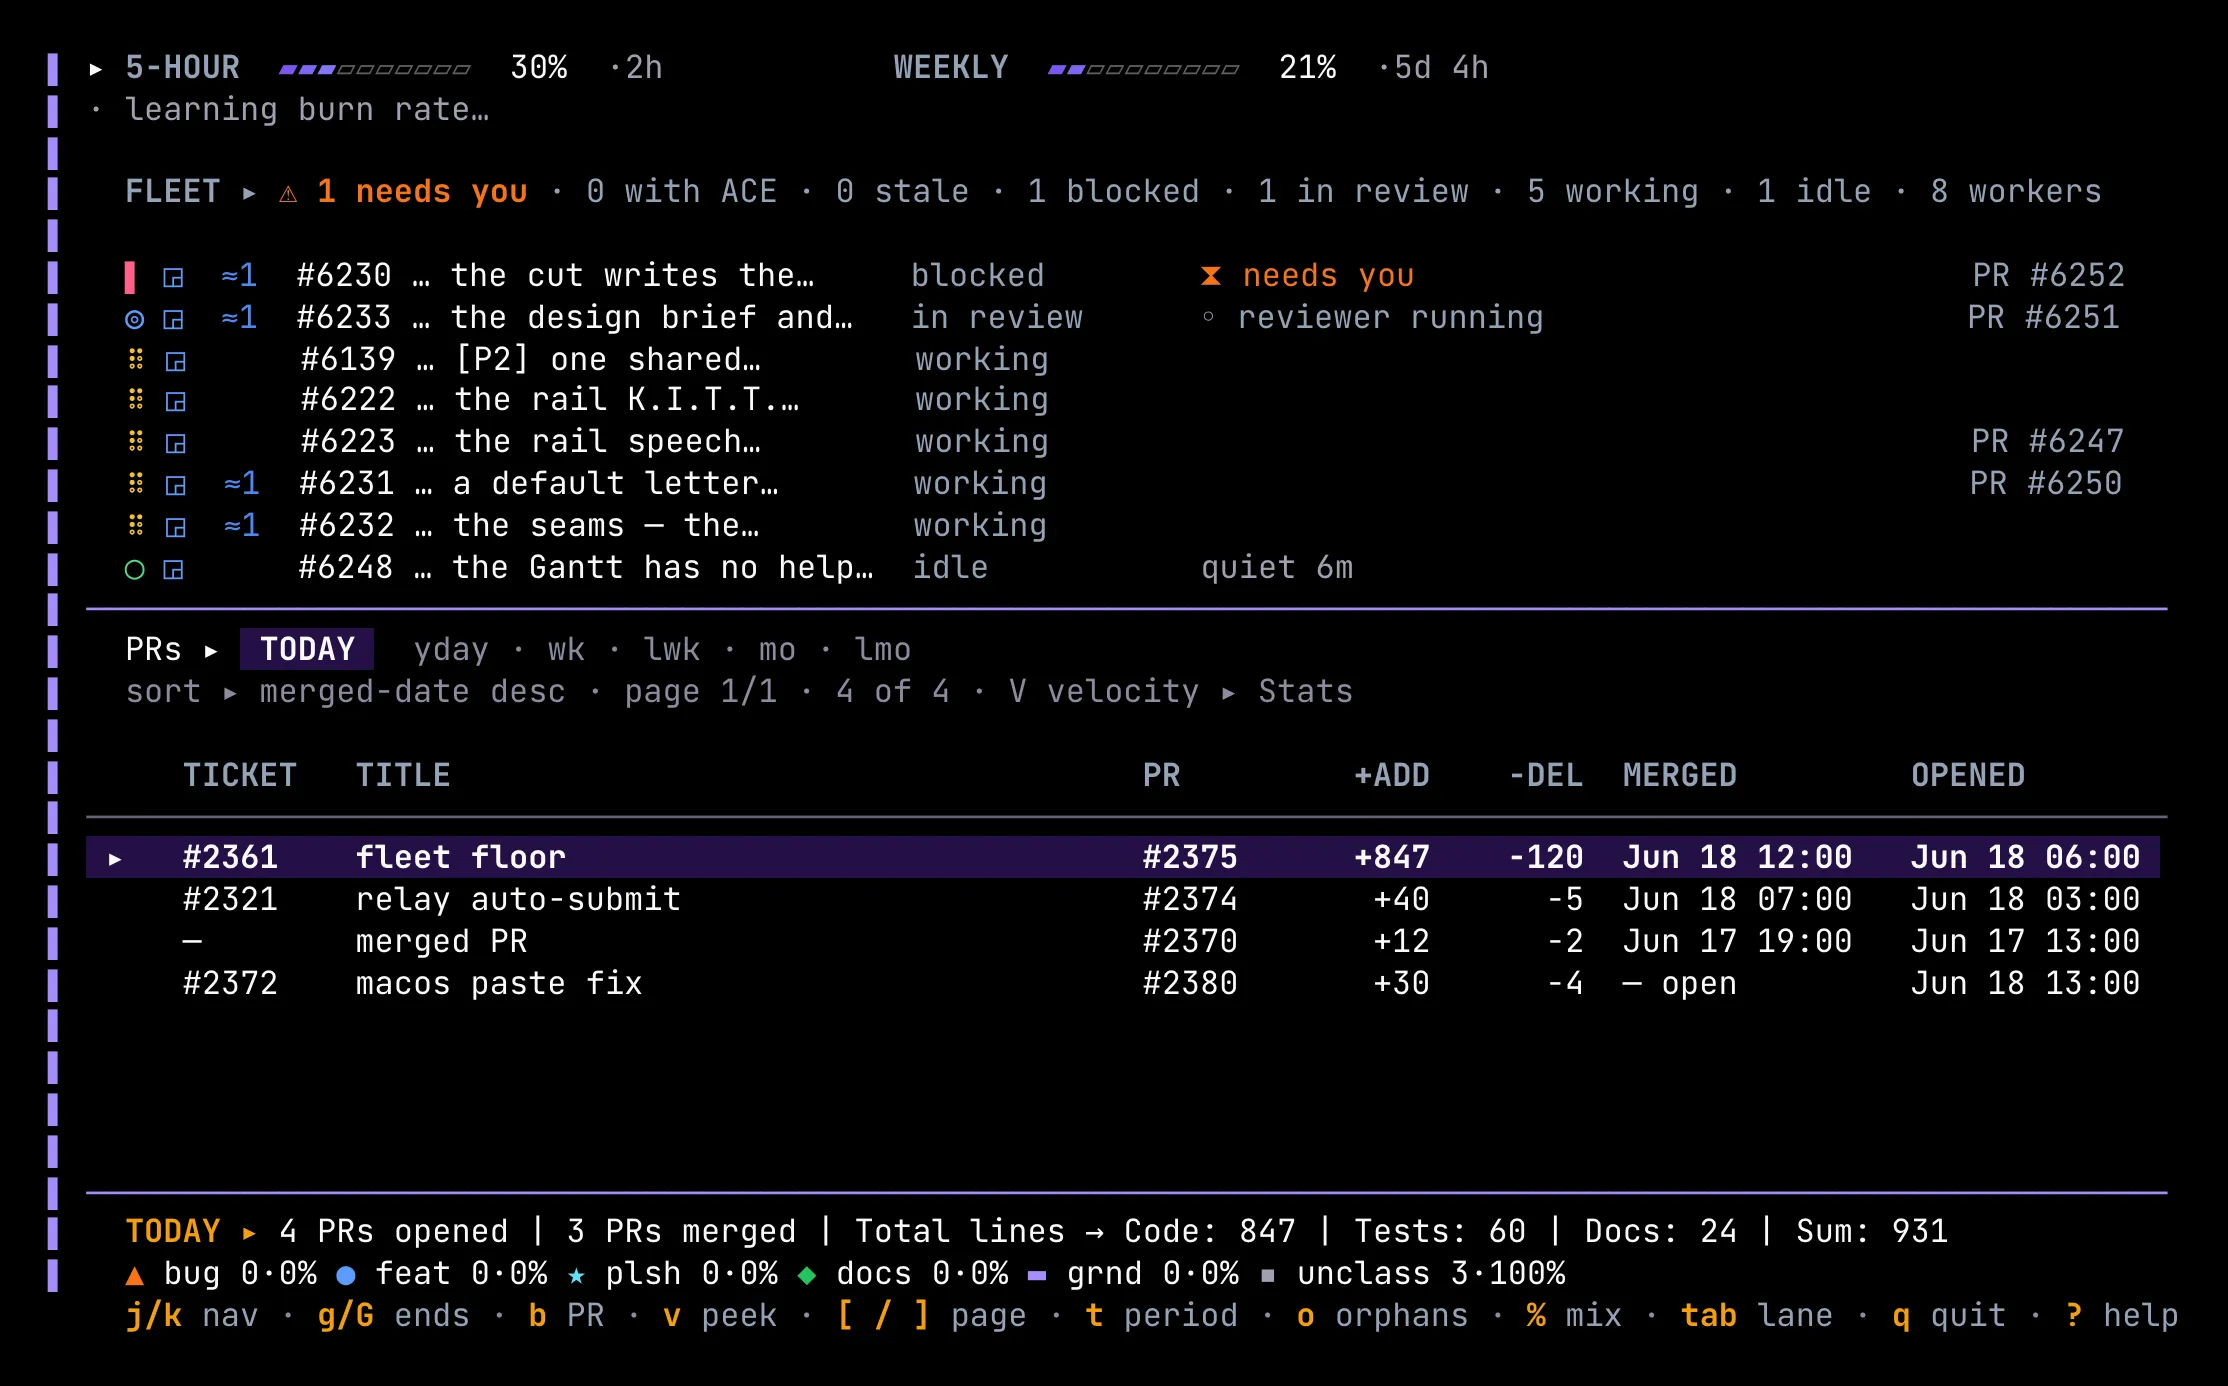This screenshot has width=2228, height=1386.
Task: Expand the 5-HOUR usage arrow
Action: (x=96, y=69)
